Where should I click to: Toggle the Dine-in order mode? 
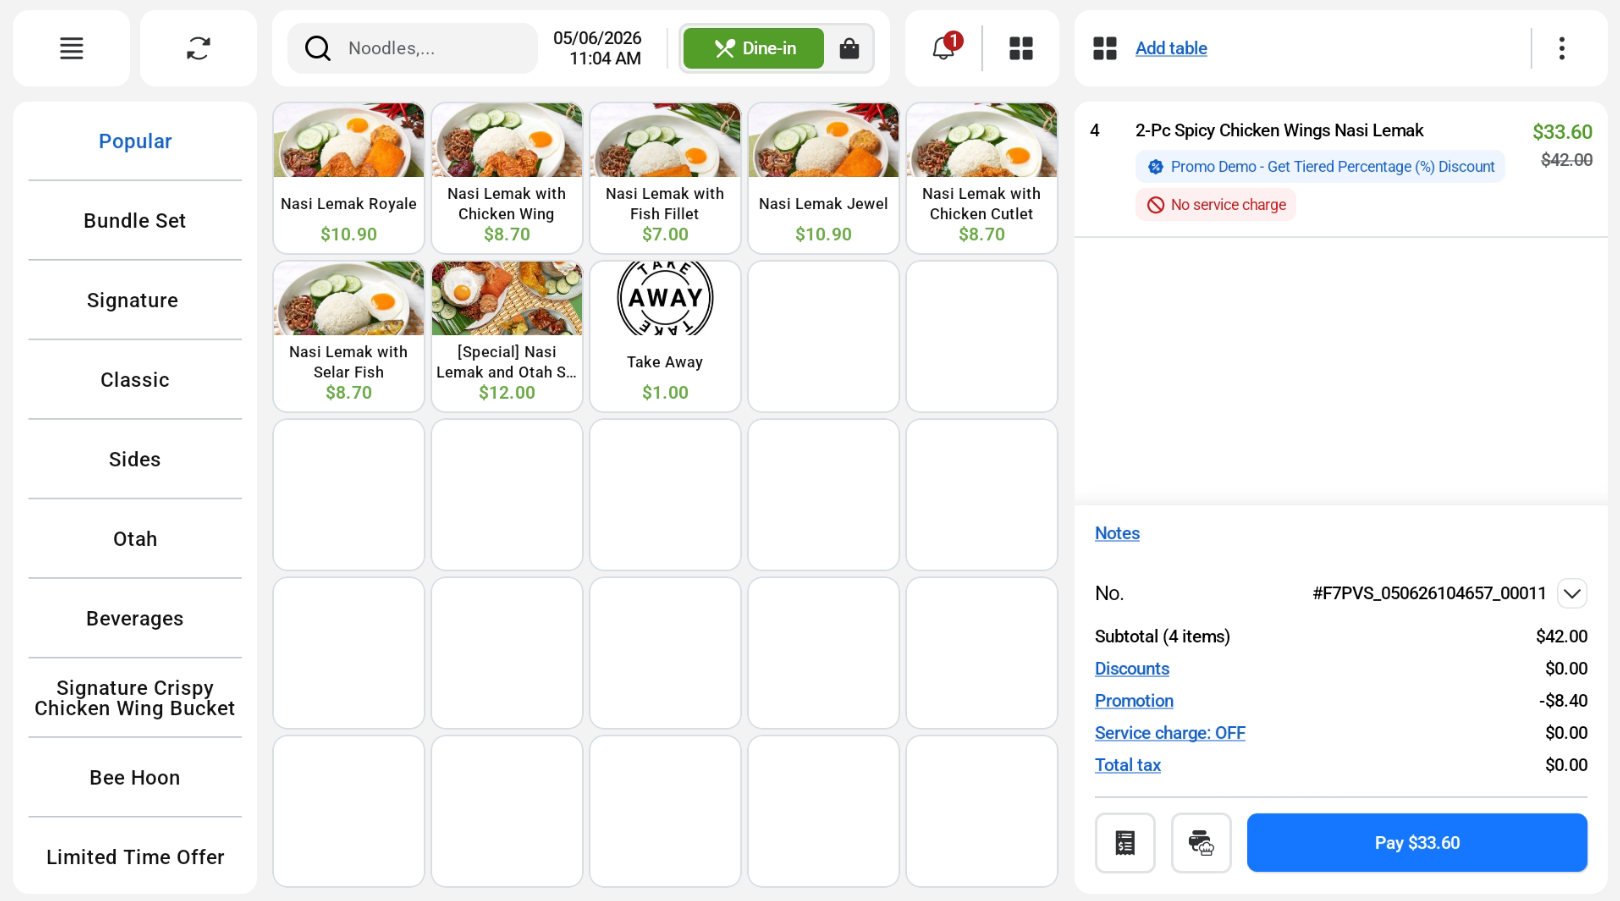click(x=754, y=48)
